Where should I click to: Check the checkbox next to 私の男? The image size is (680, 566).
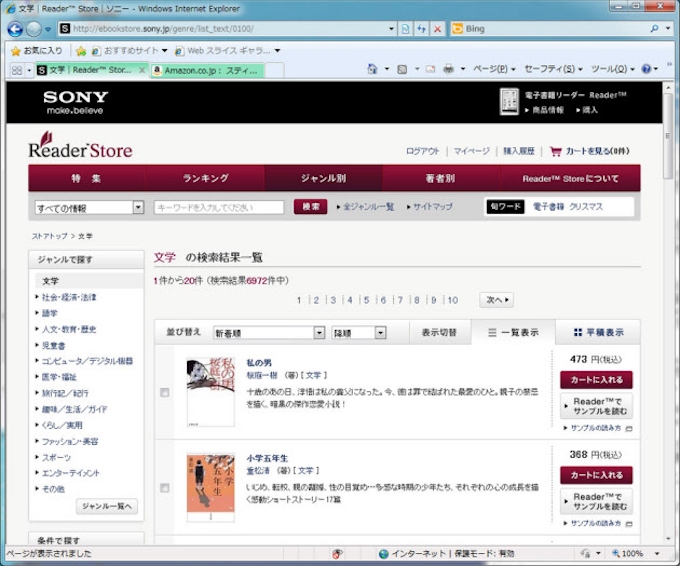[x=165, y=392]
